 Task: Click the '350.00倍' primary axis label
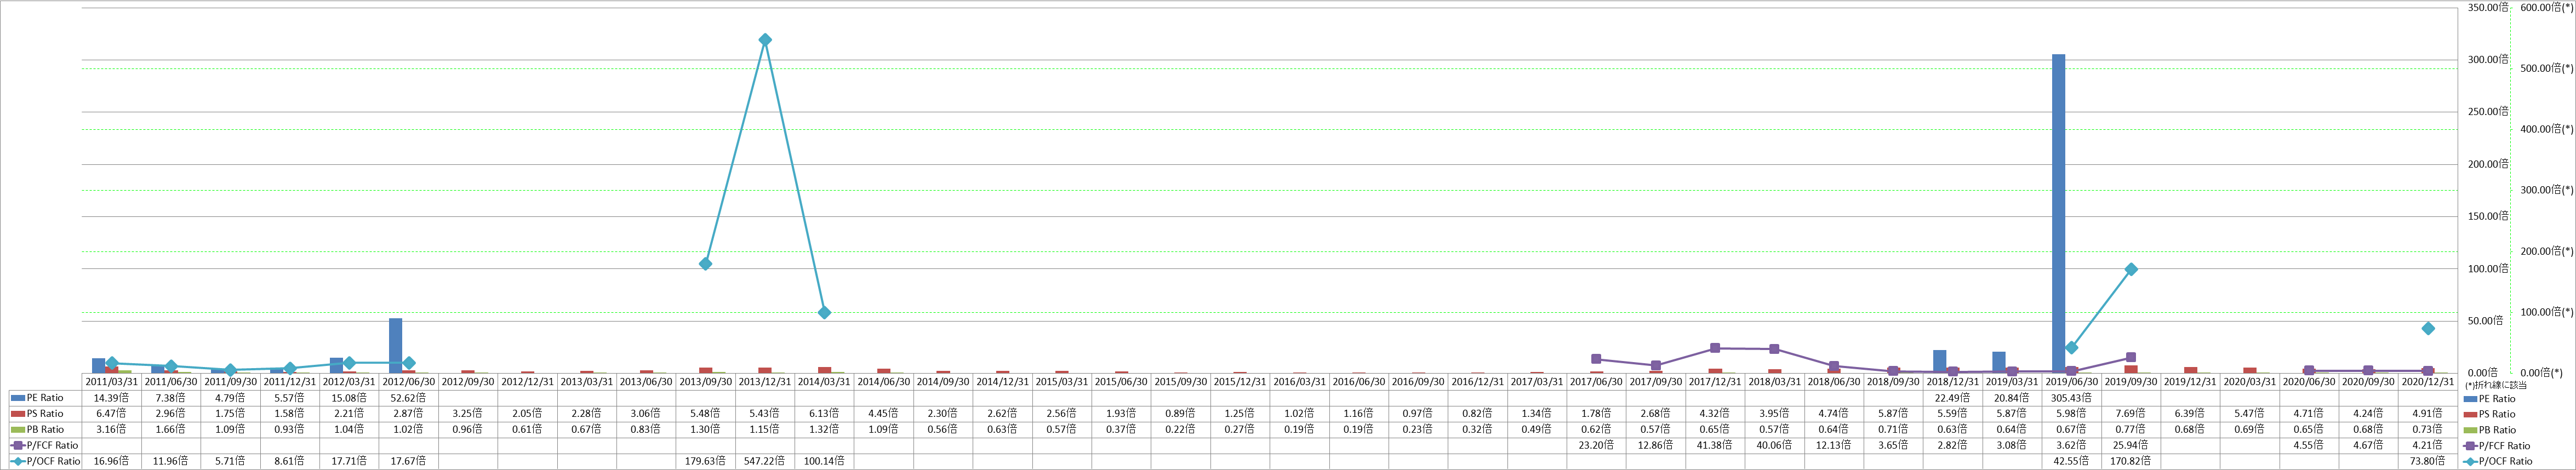(x=2488, y=7)
